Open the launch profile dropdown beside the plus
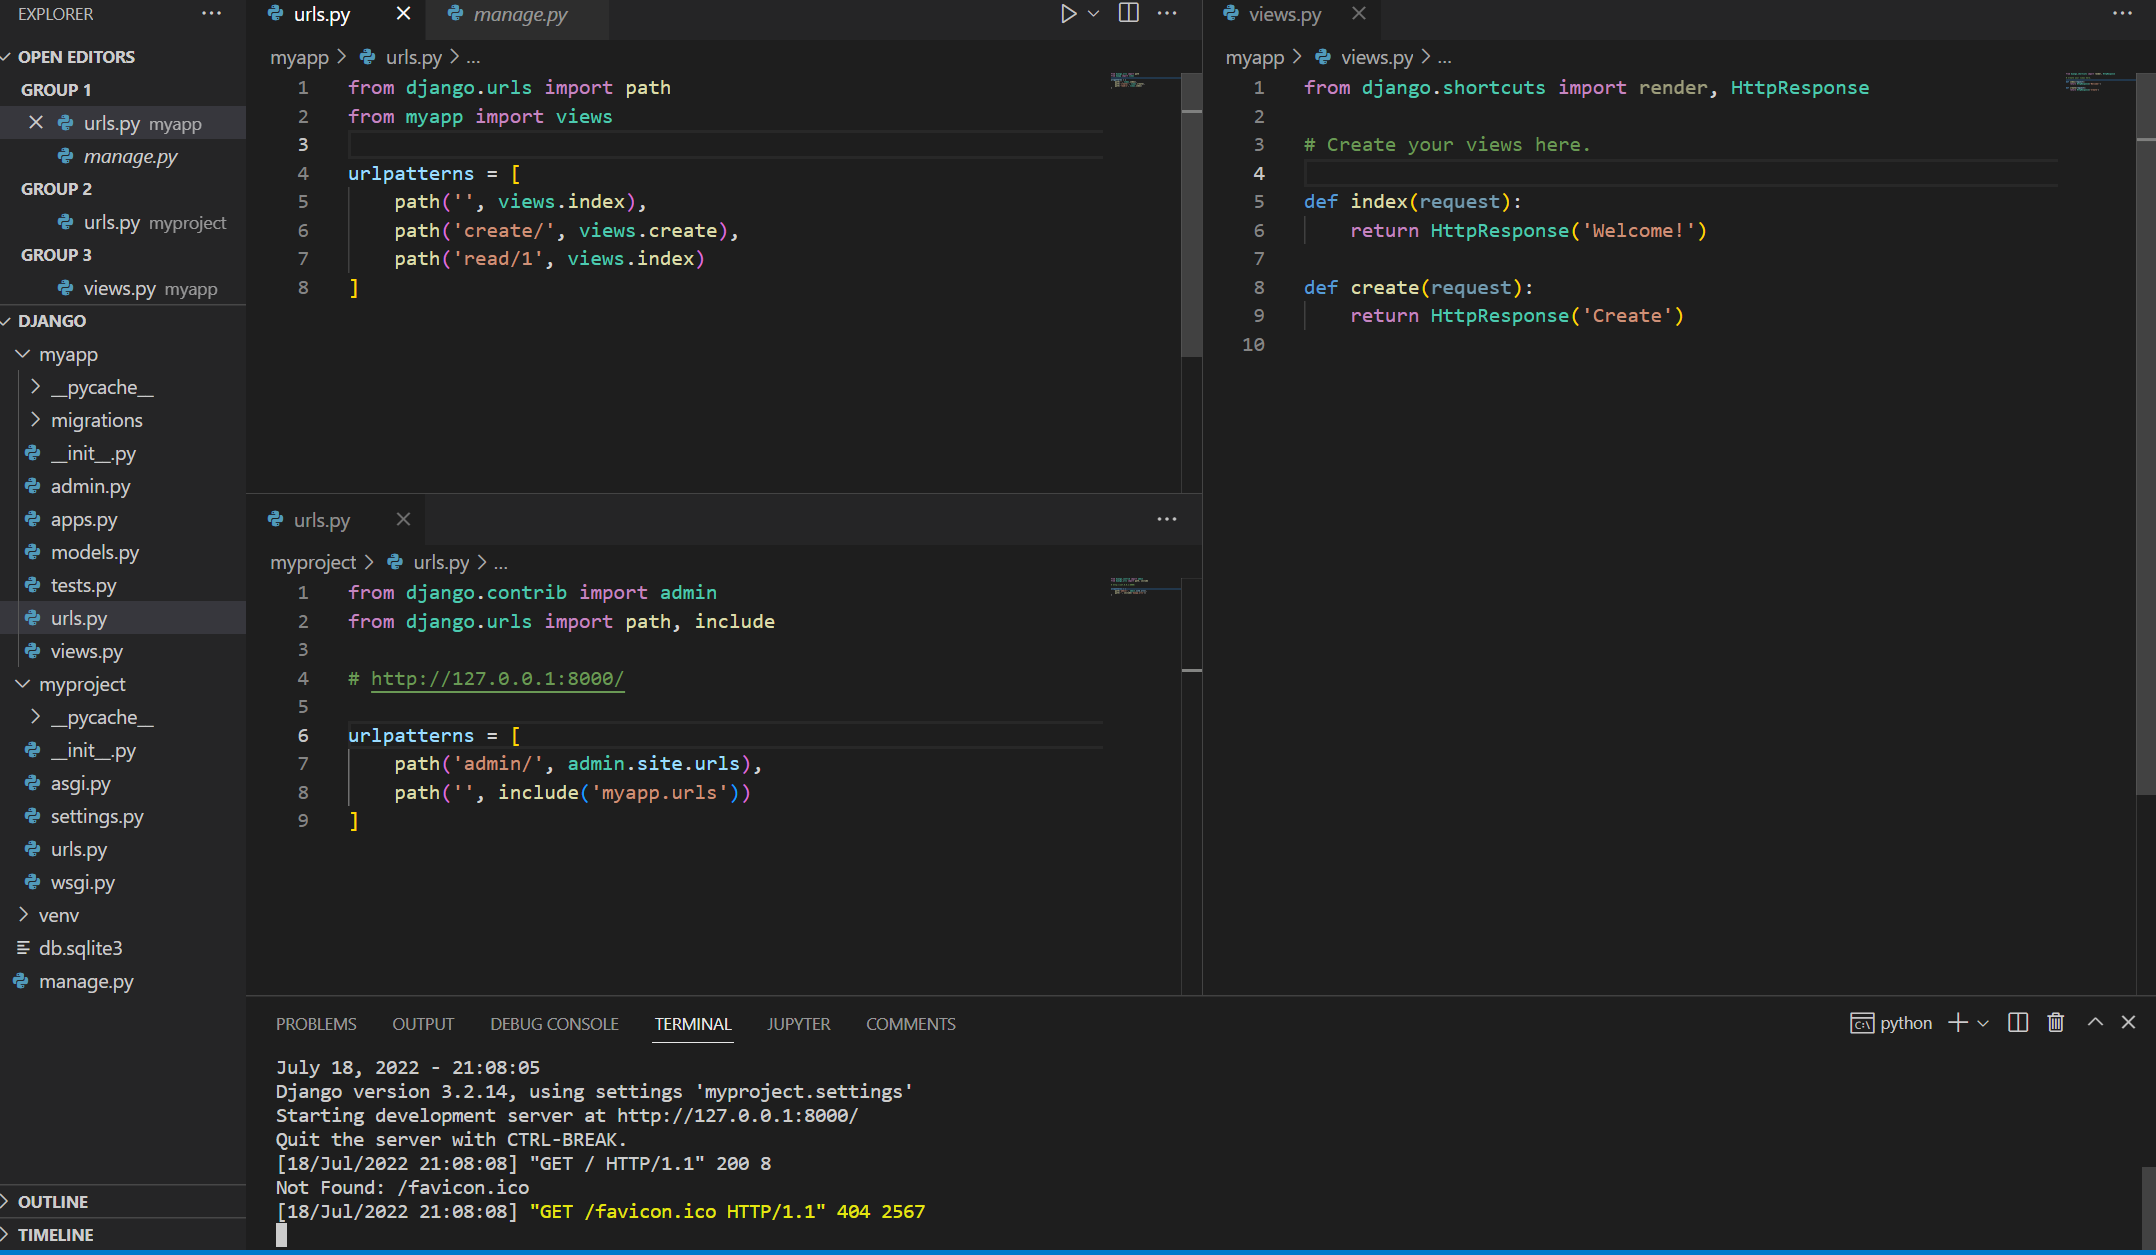Image resolution: width=2156 pixels, height=1255 pixels. click(x=1983, y=1023)
